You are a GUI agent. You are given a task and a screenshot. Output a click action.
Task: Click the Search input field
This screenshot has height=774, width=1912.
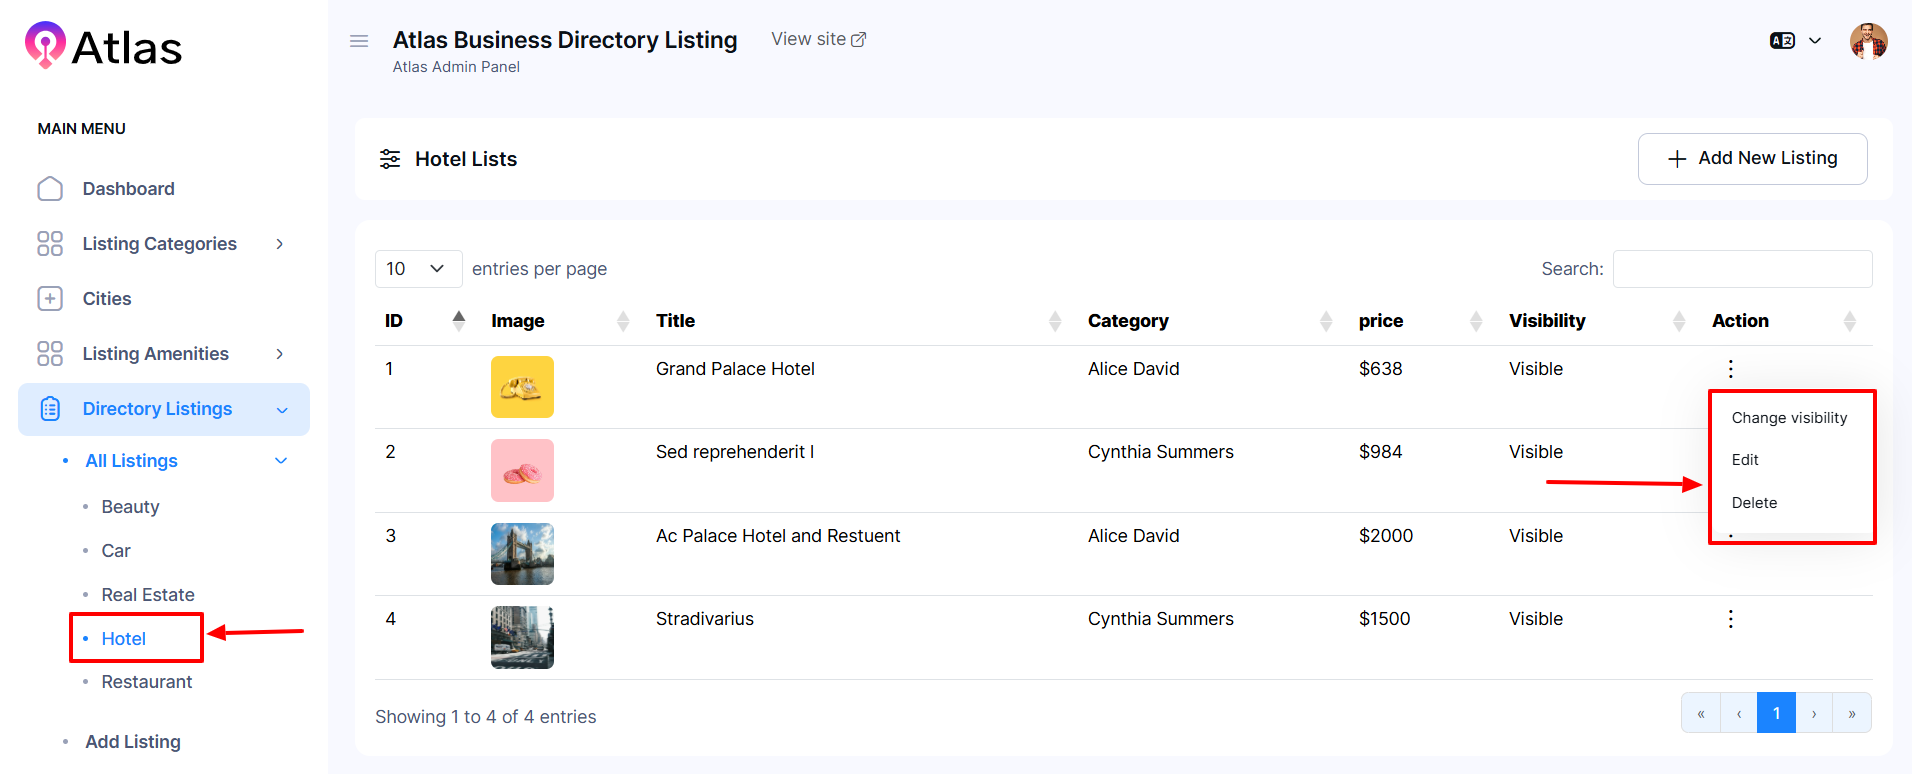(x=1742, y=269)
